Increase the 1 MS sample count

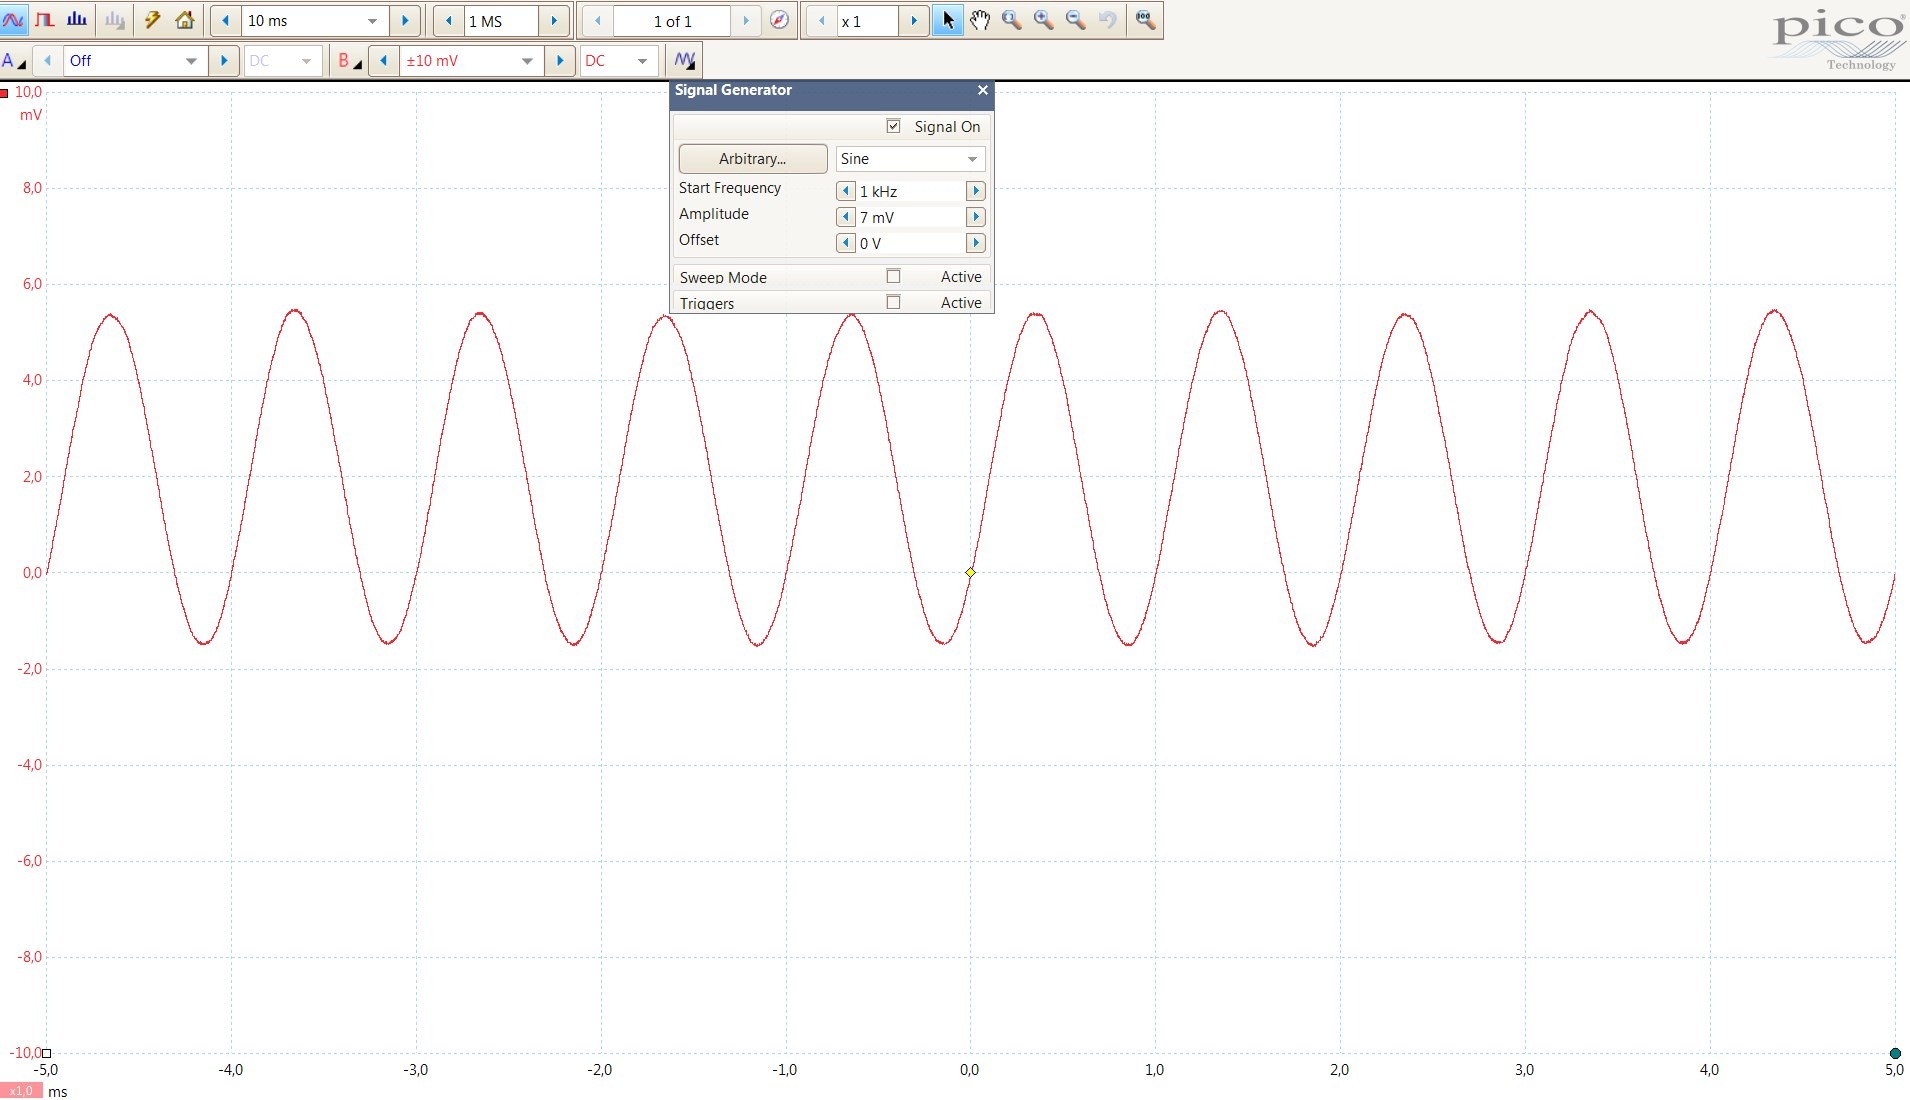[554, 21]
